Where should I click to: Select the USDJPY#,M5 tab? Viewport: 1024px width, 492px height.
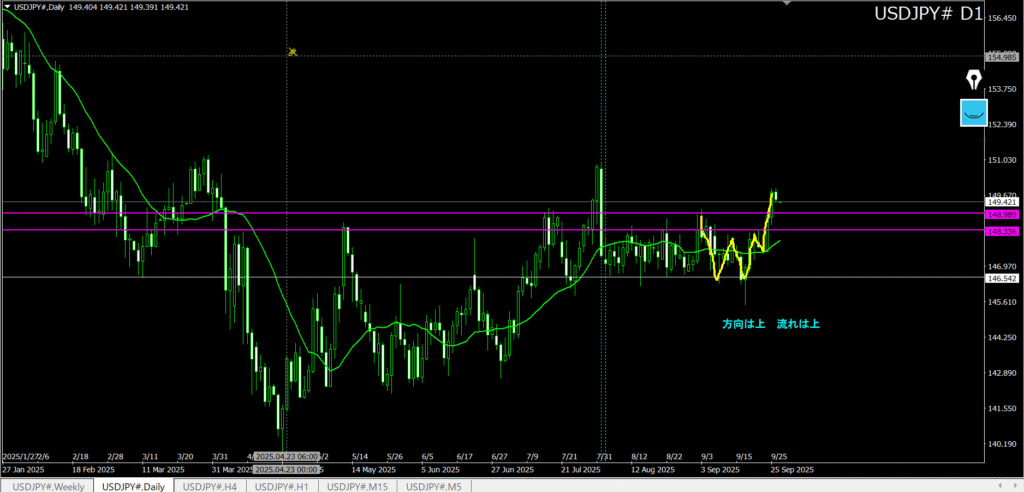pyautogui.click(x=435, y=485)
